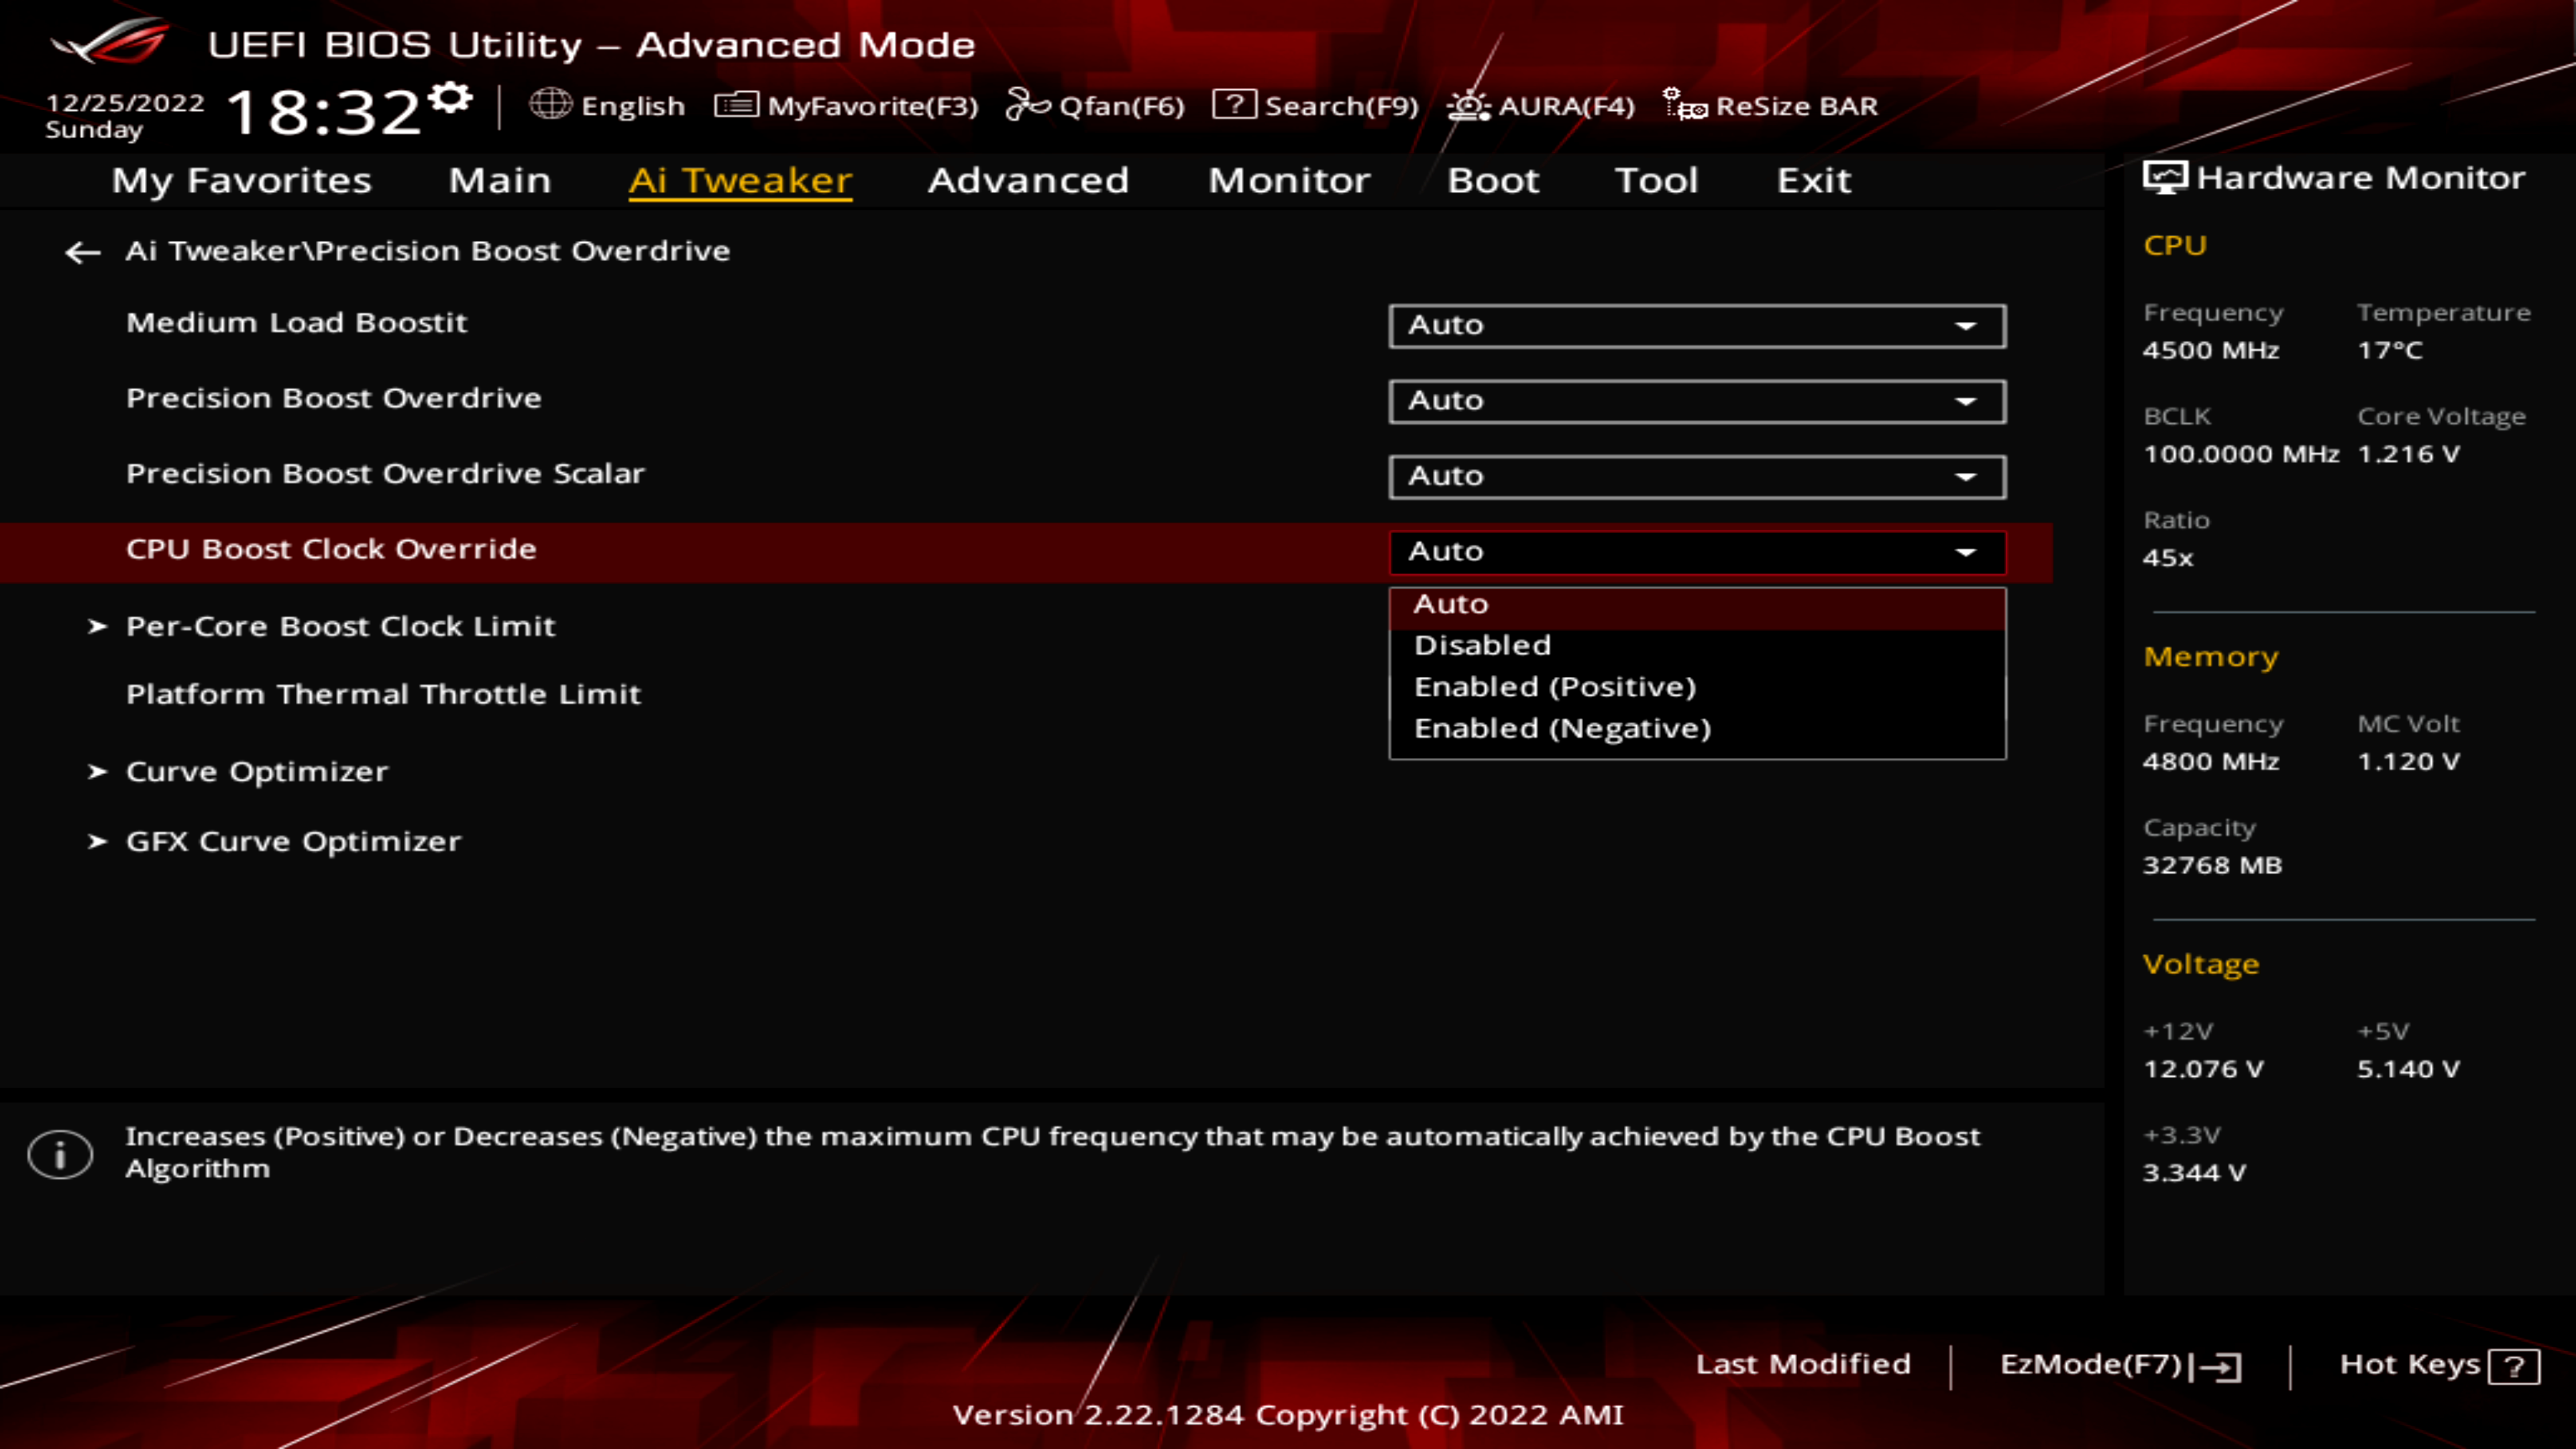Screen dimensions: 2576x1449
Task: Click memory capacity value 32768 MB
Action: pyautogui.click(x=2212, y=866)
